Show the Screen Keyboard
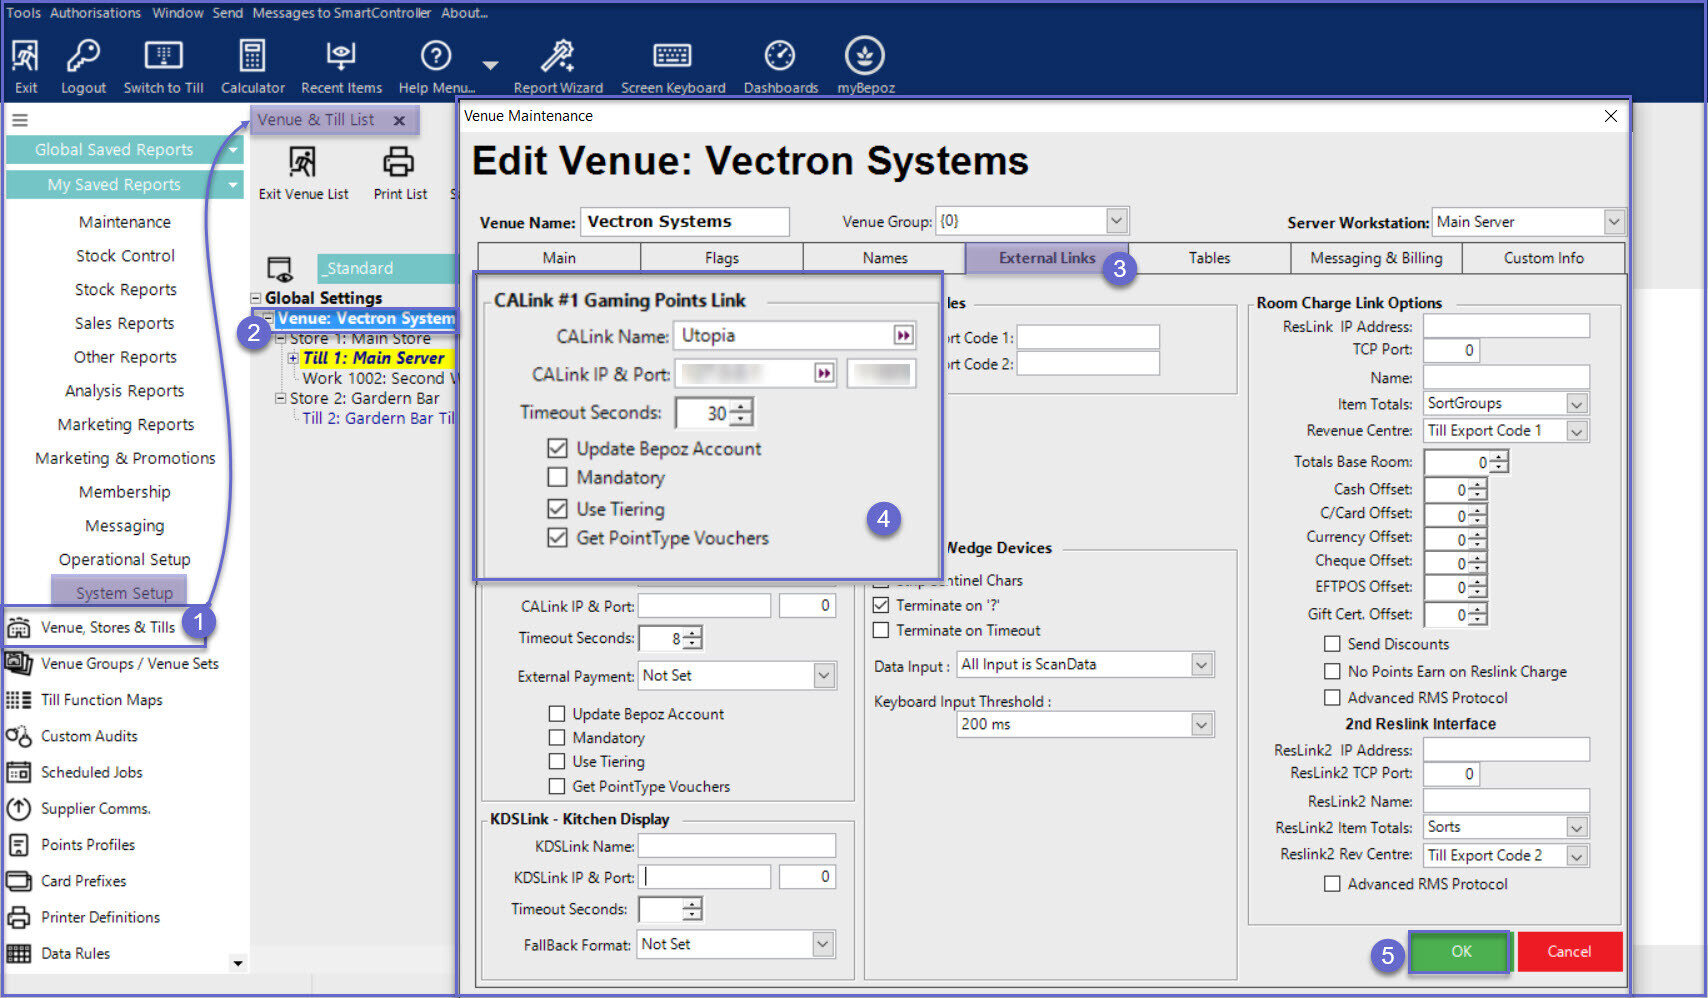 (672, 56)
